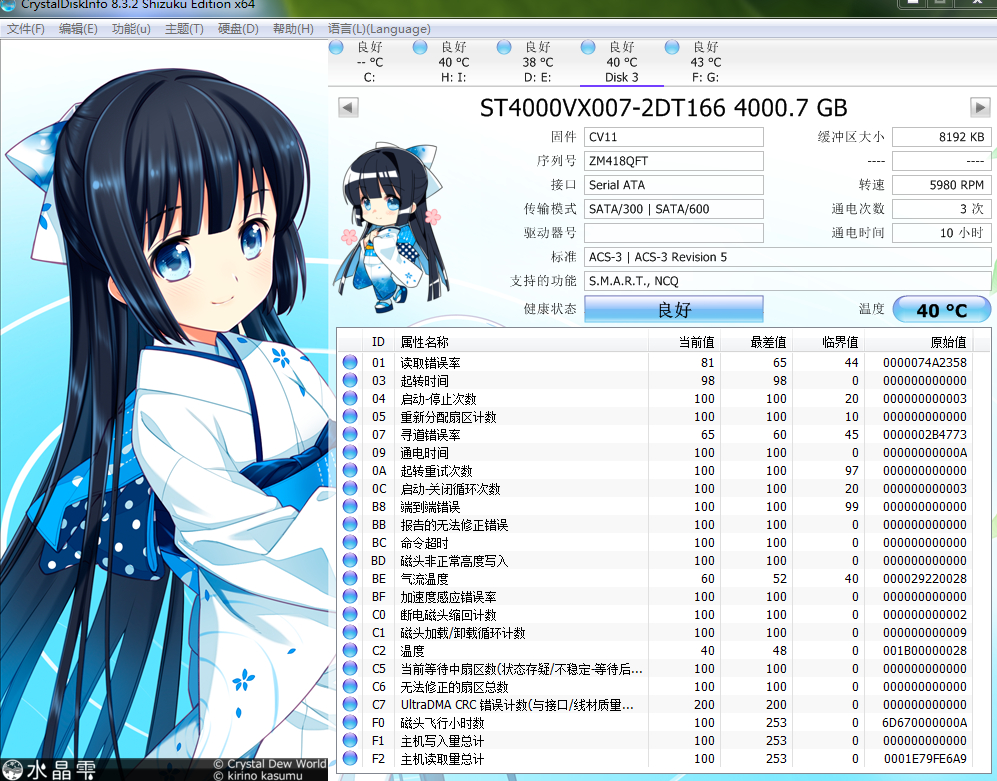Click status orb for C2 温度
The height and width of the screenshot is (781, 997).
(350, 651)
